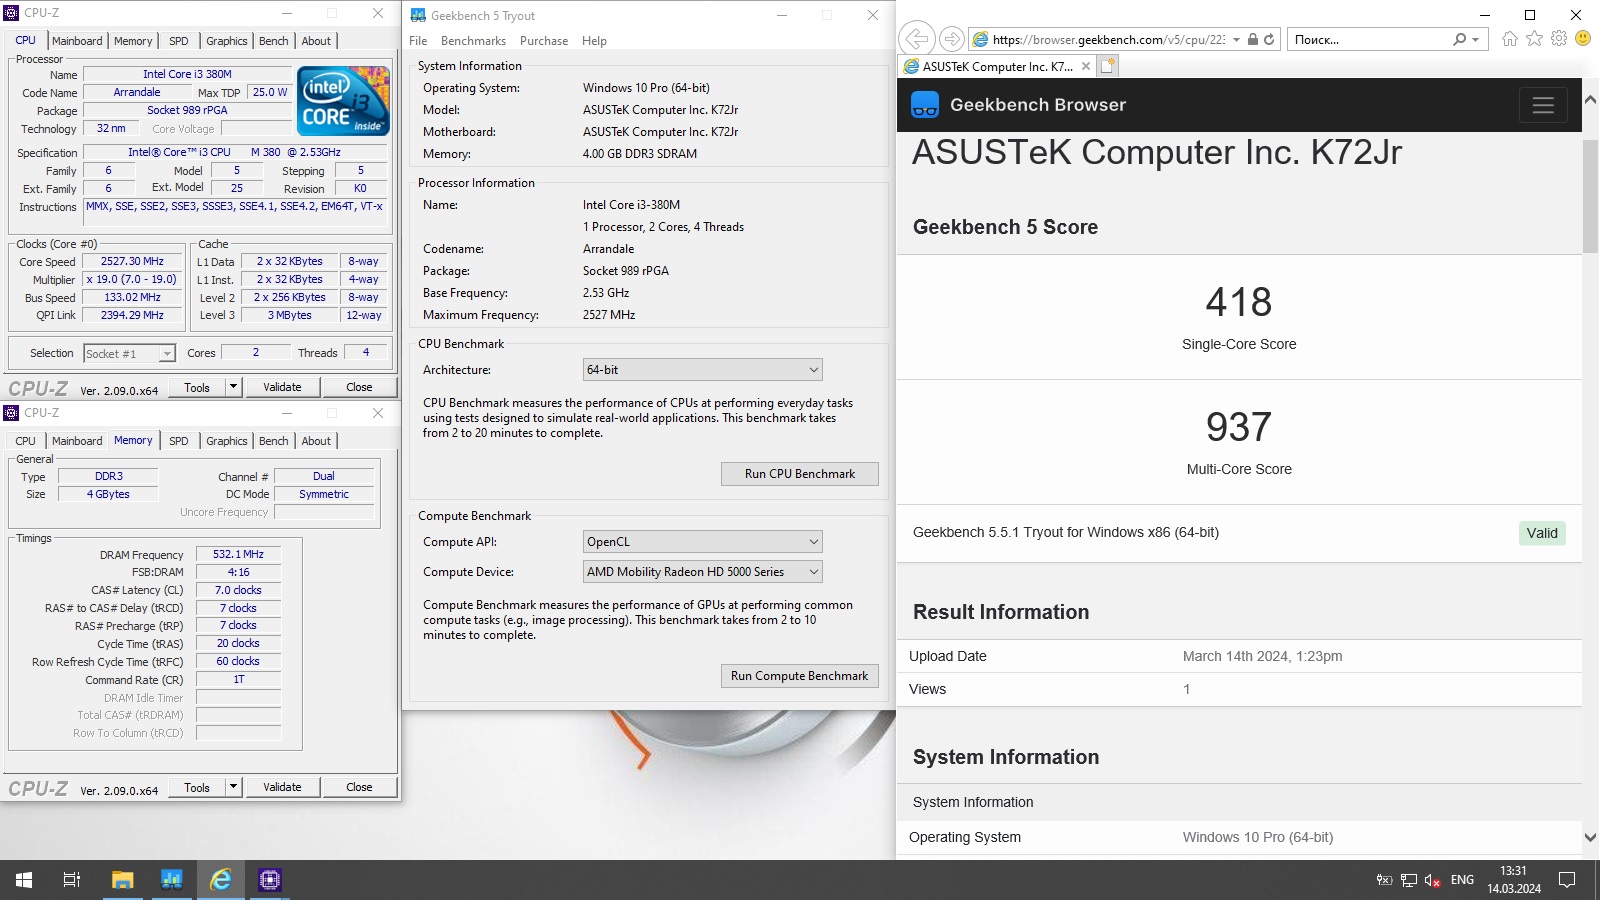Open Bench tab in lower CPU-Z
1600x900 pixels.
point(273,441)
